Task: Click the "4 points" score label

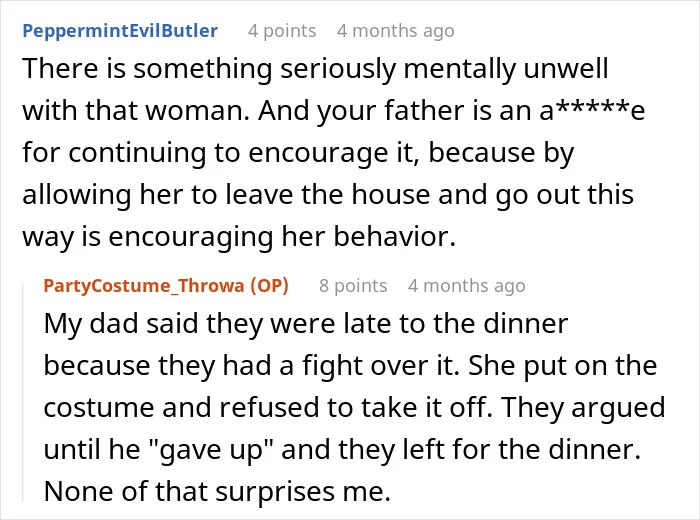Action: [282, 31]
